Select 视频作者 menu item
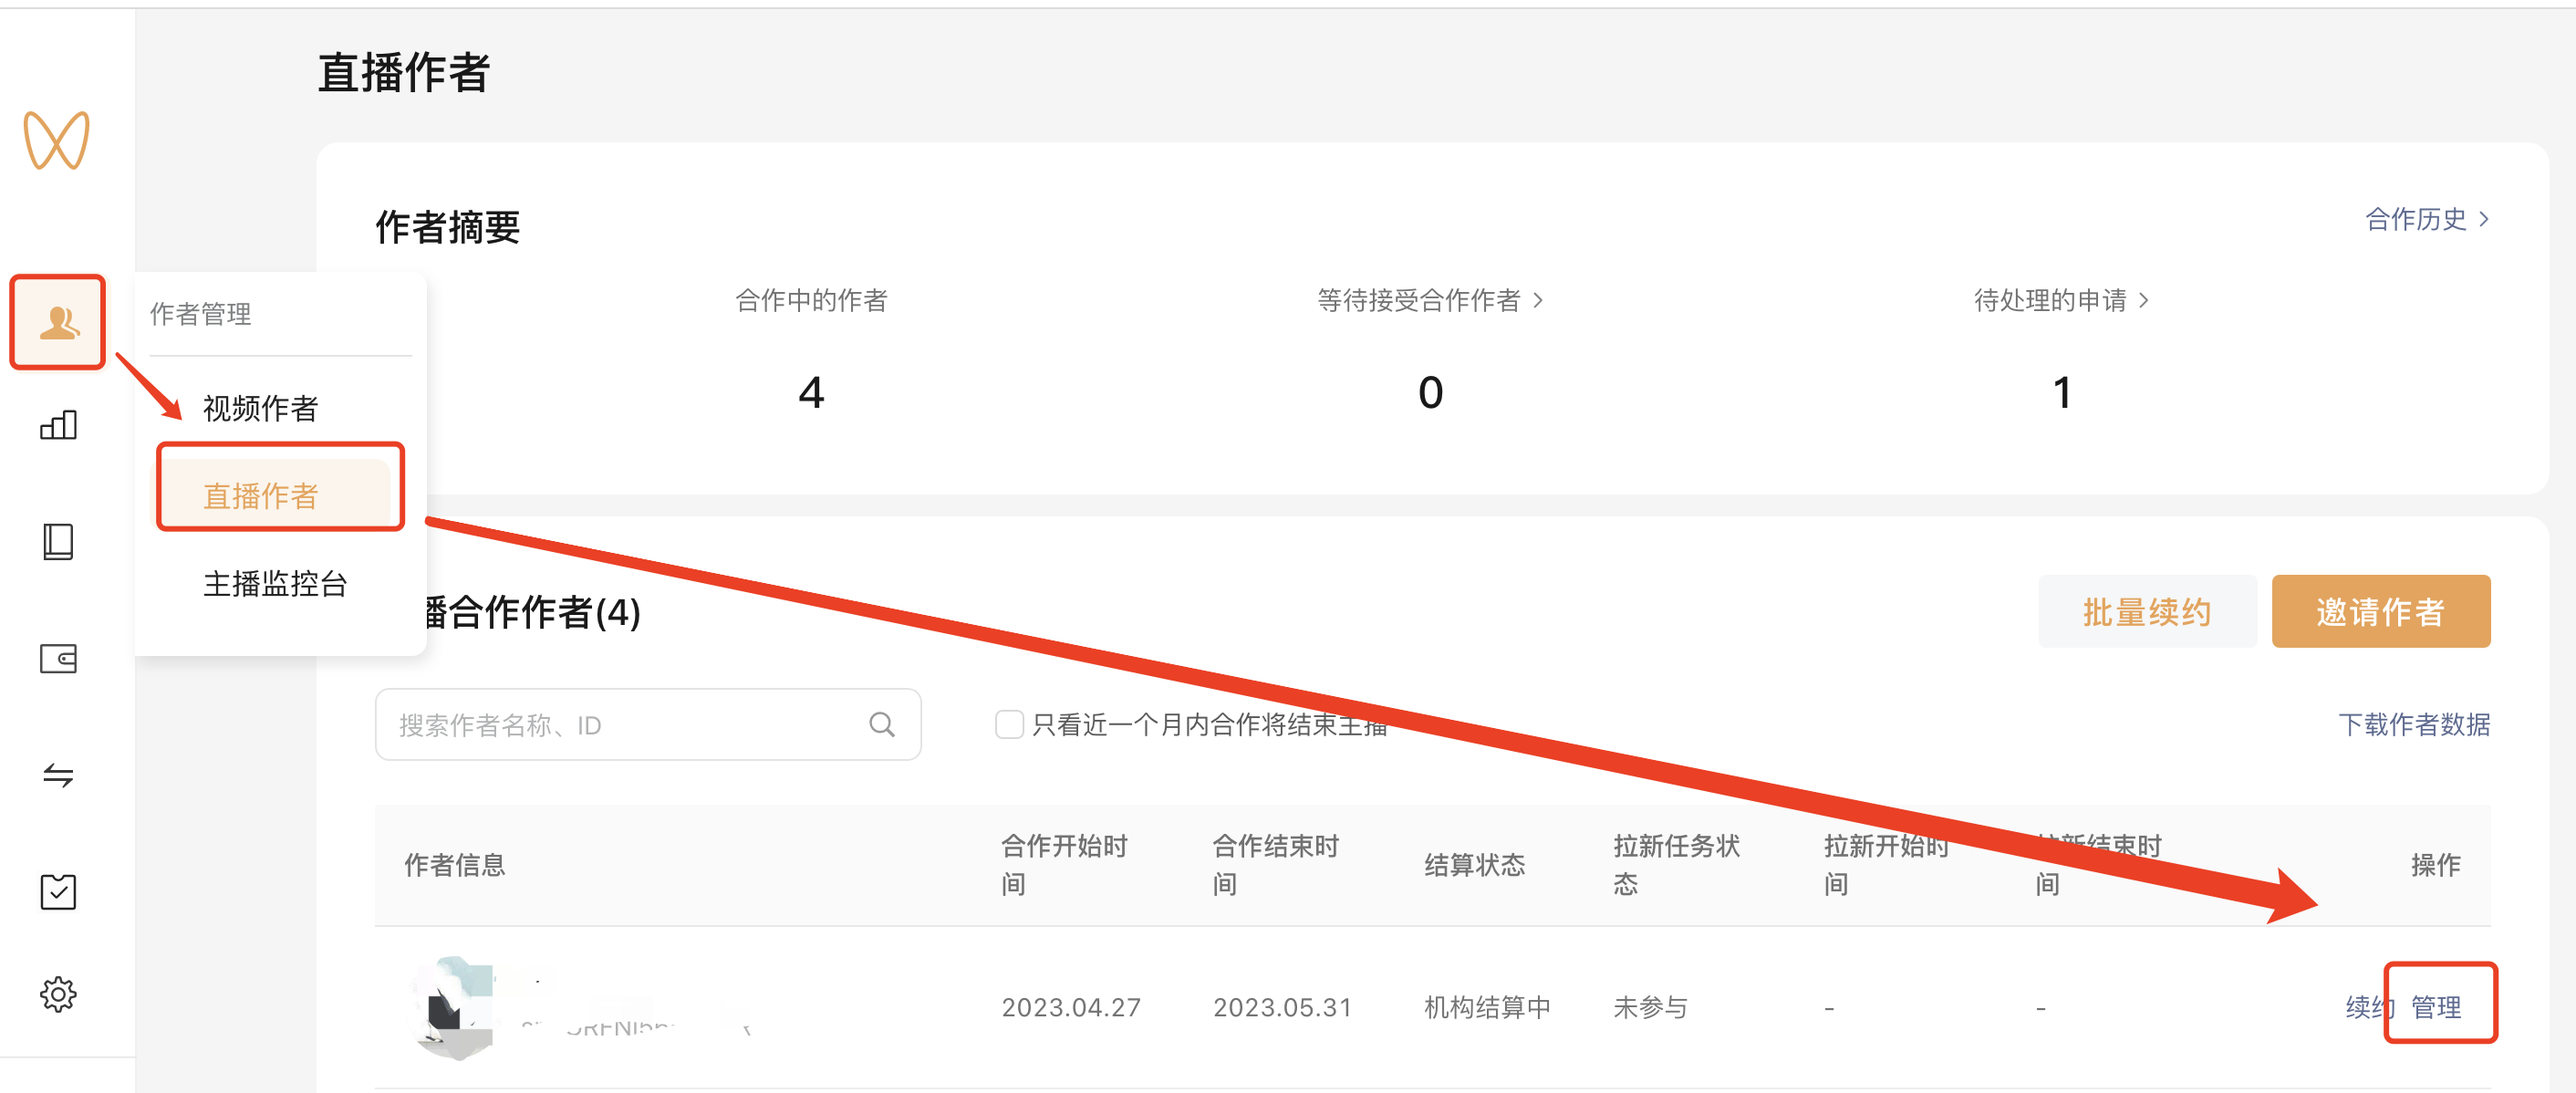 click(260, 408)
